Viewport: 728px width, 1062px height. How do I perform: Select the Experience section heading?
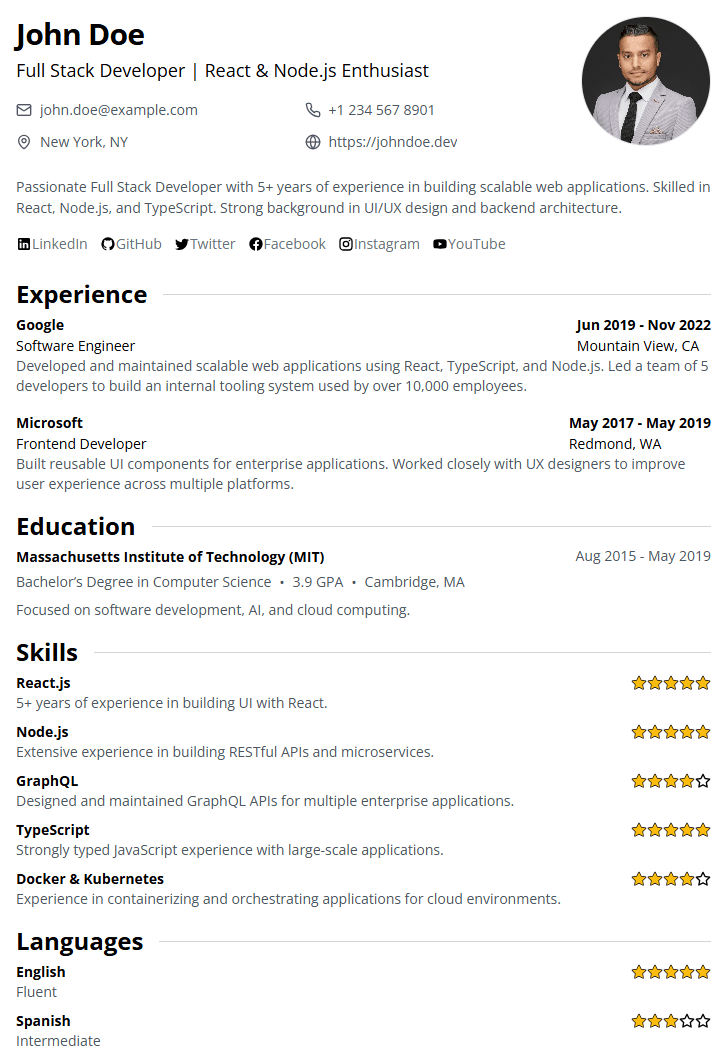tap(82, 295)
